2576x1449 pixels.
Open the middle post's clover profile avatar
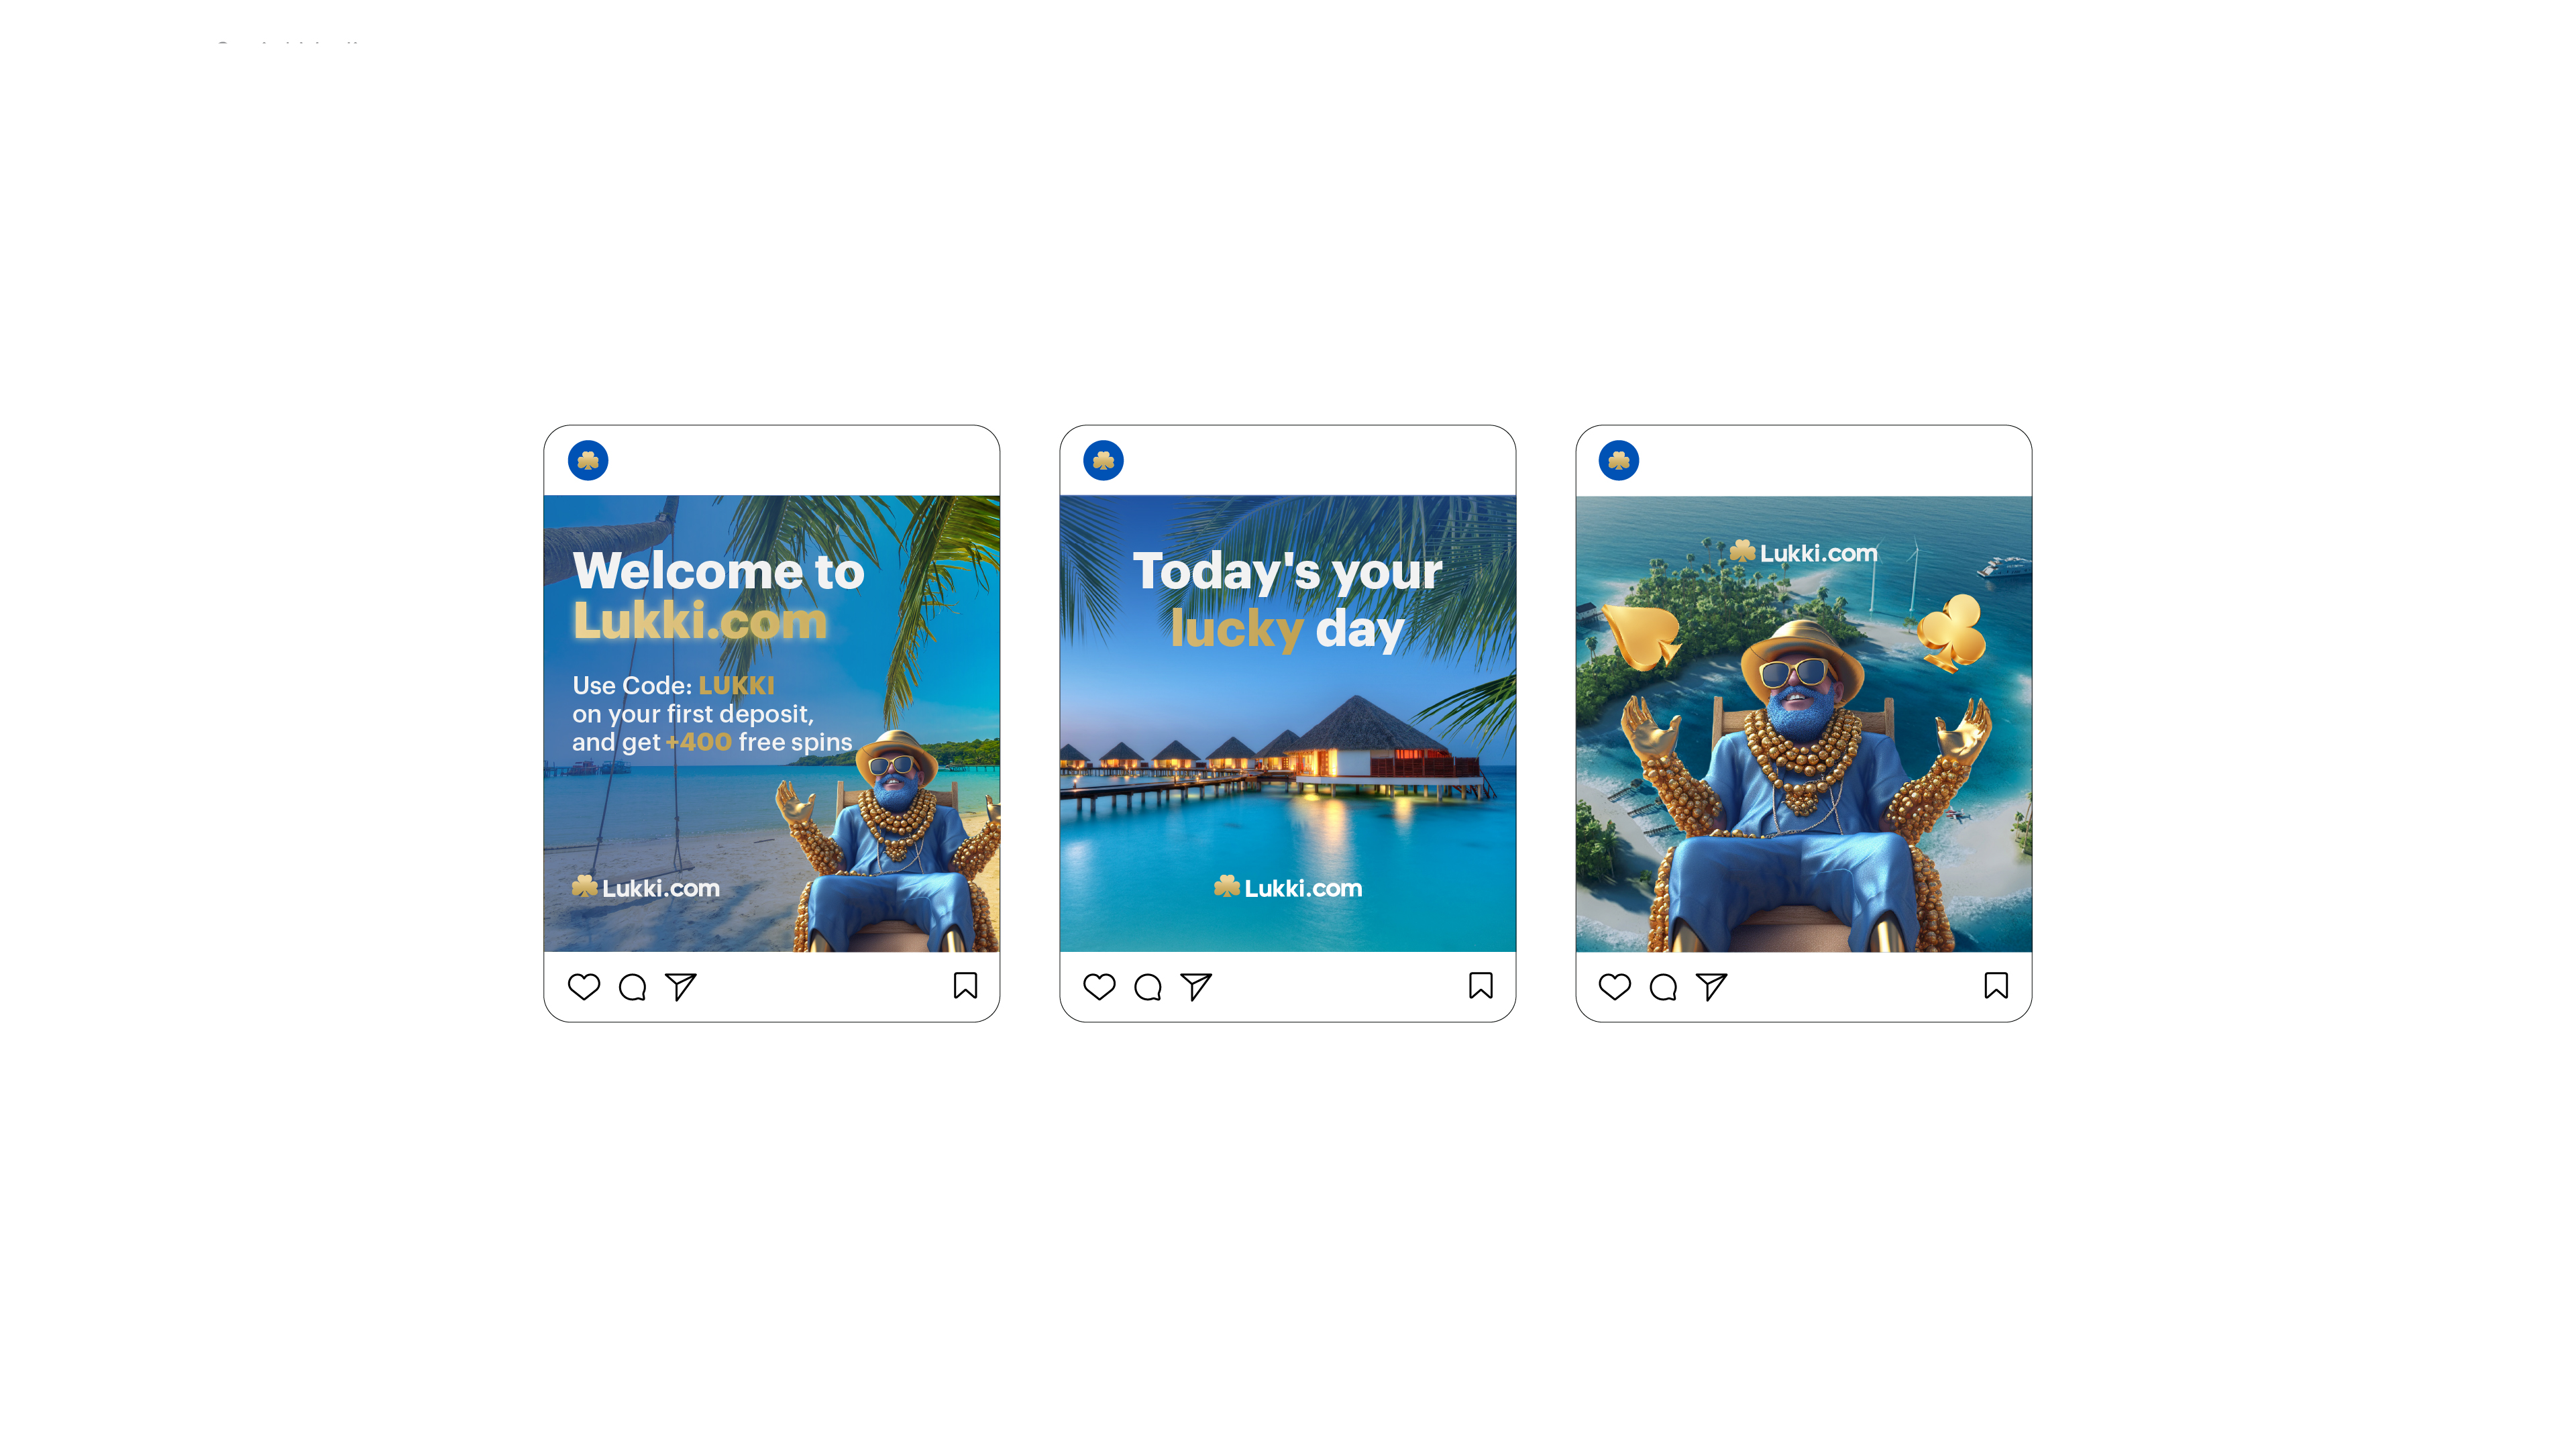pyautogui.click(x=1104, y=460)
